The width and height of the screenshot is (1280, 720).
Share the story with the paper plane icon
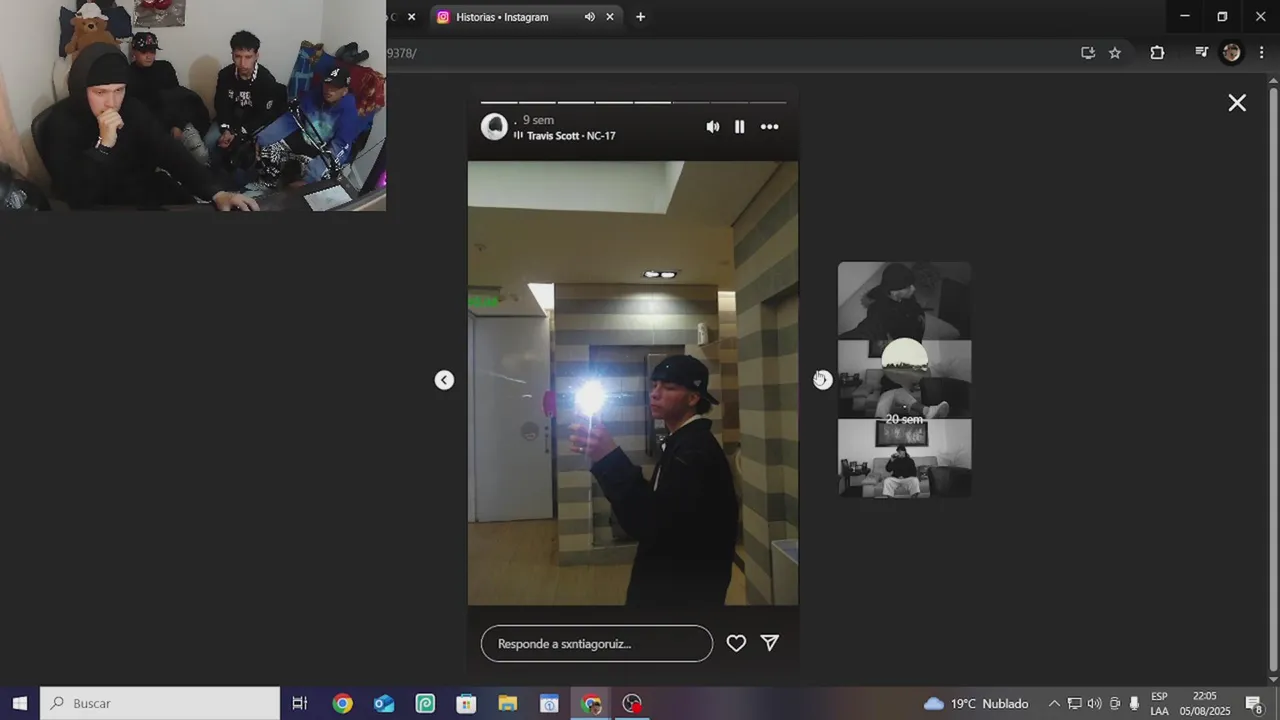coord(770,643)
